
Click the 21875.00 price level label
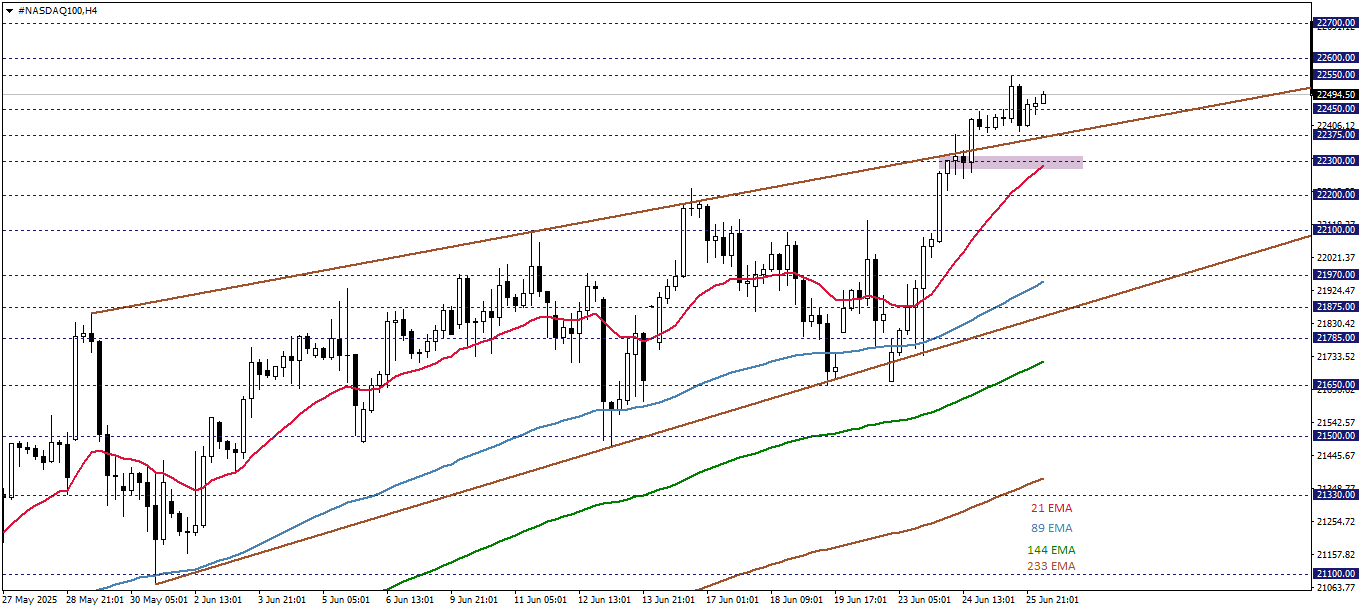click(1336, 307)
